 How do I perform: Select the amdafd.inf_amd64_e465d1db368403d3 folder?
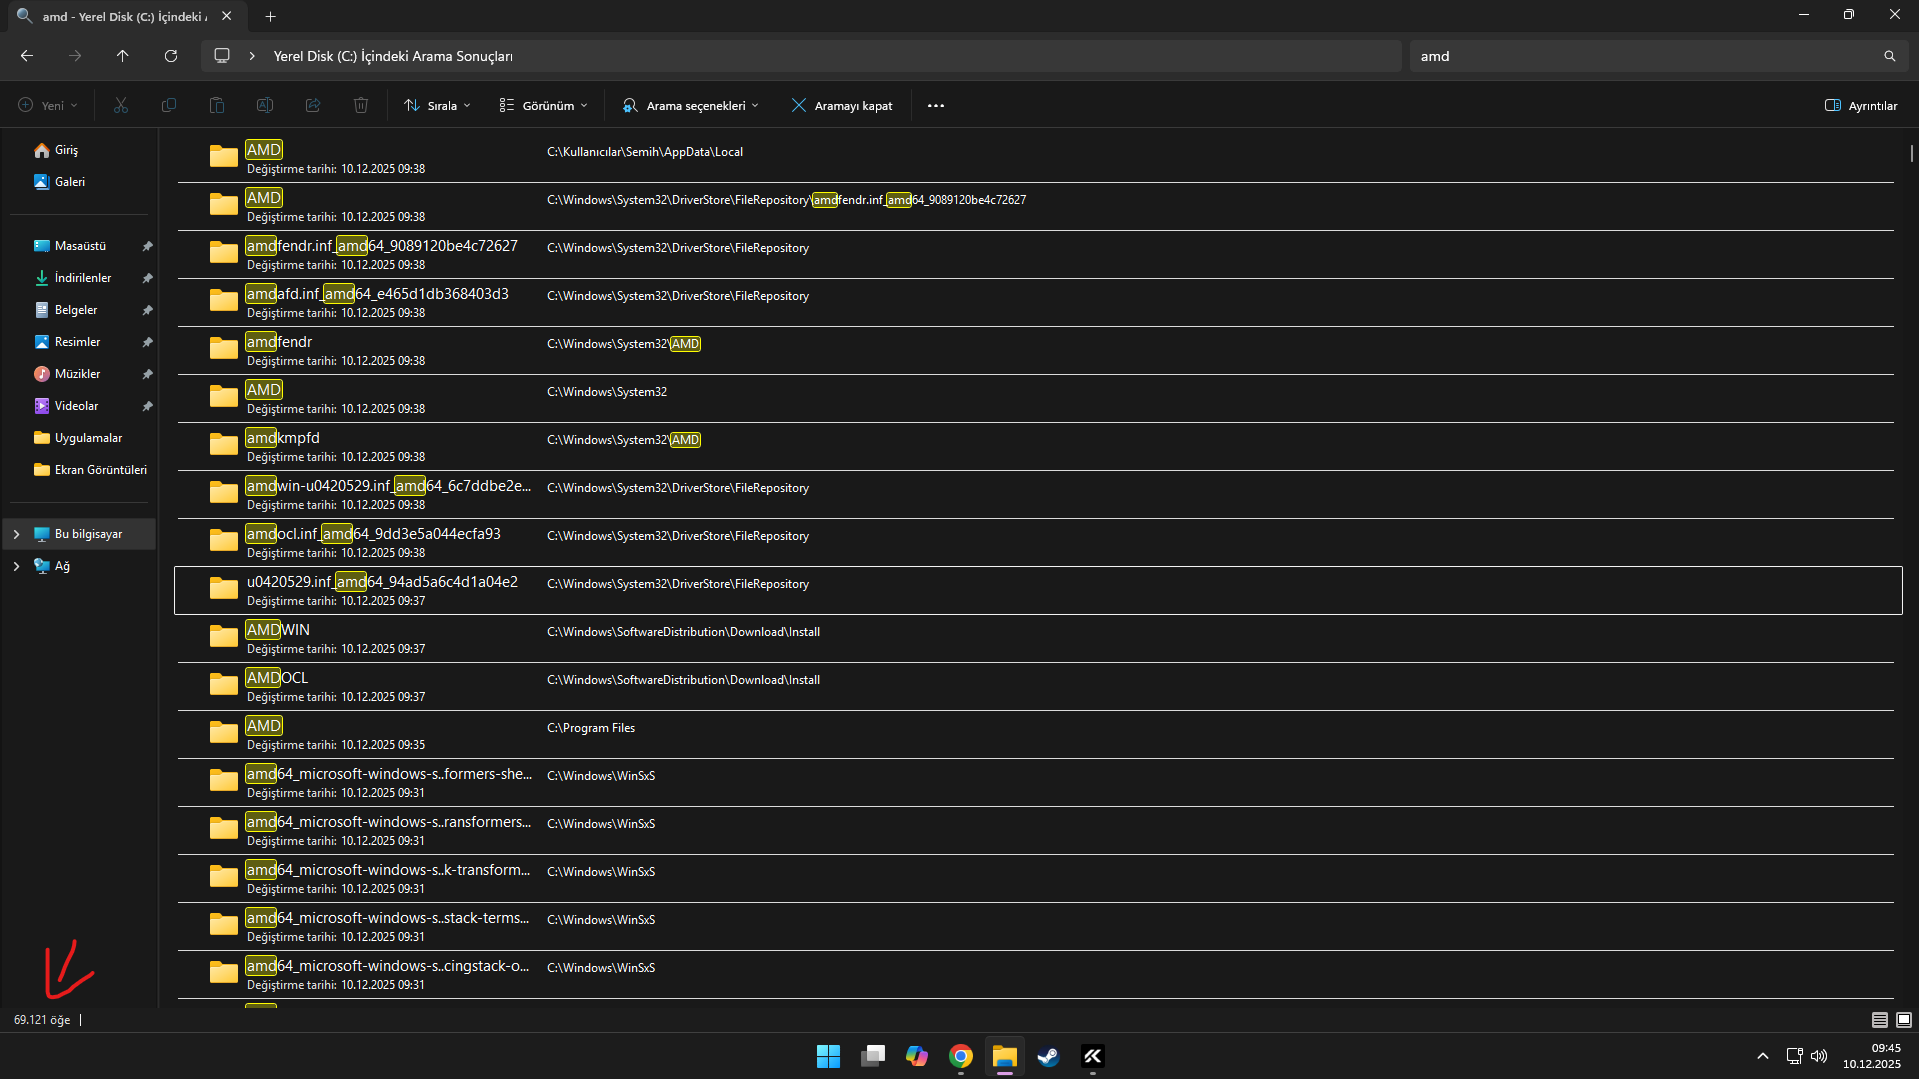tap(1038, 303)
